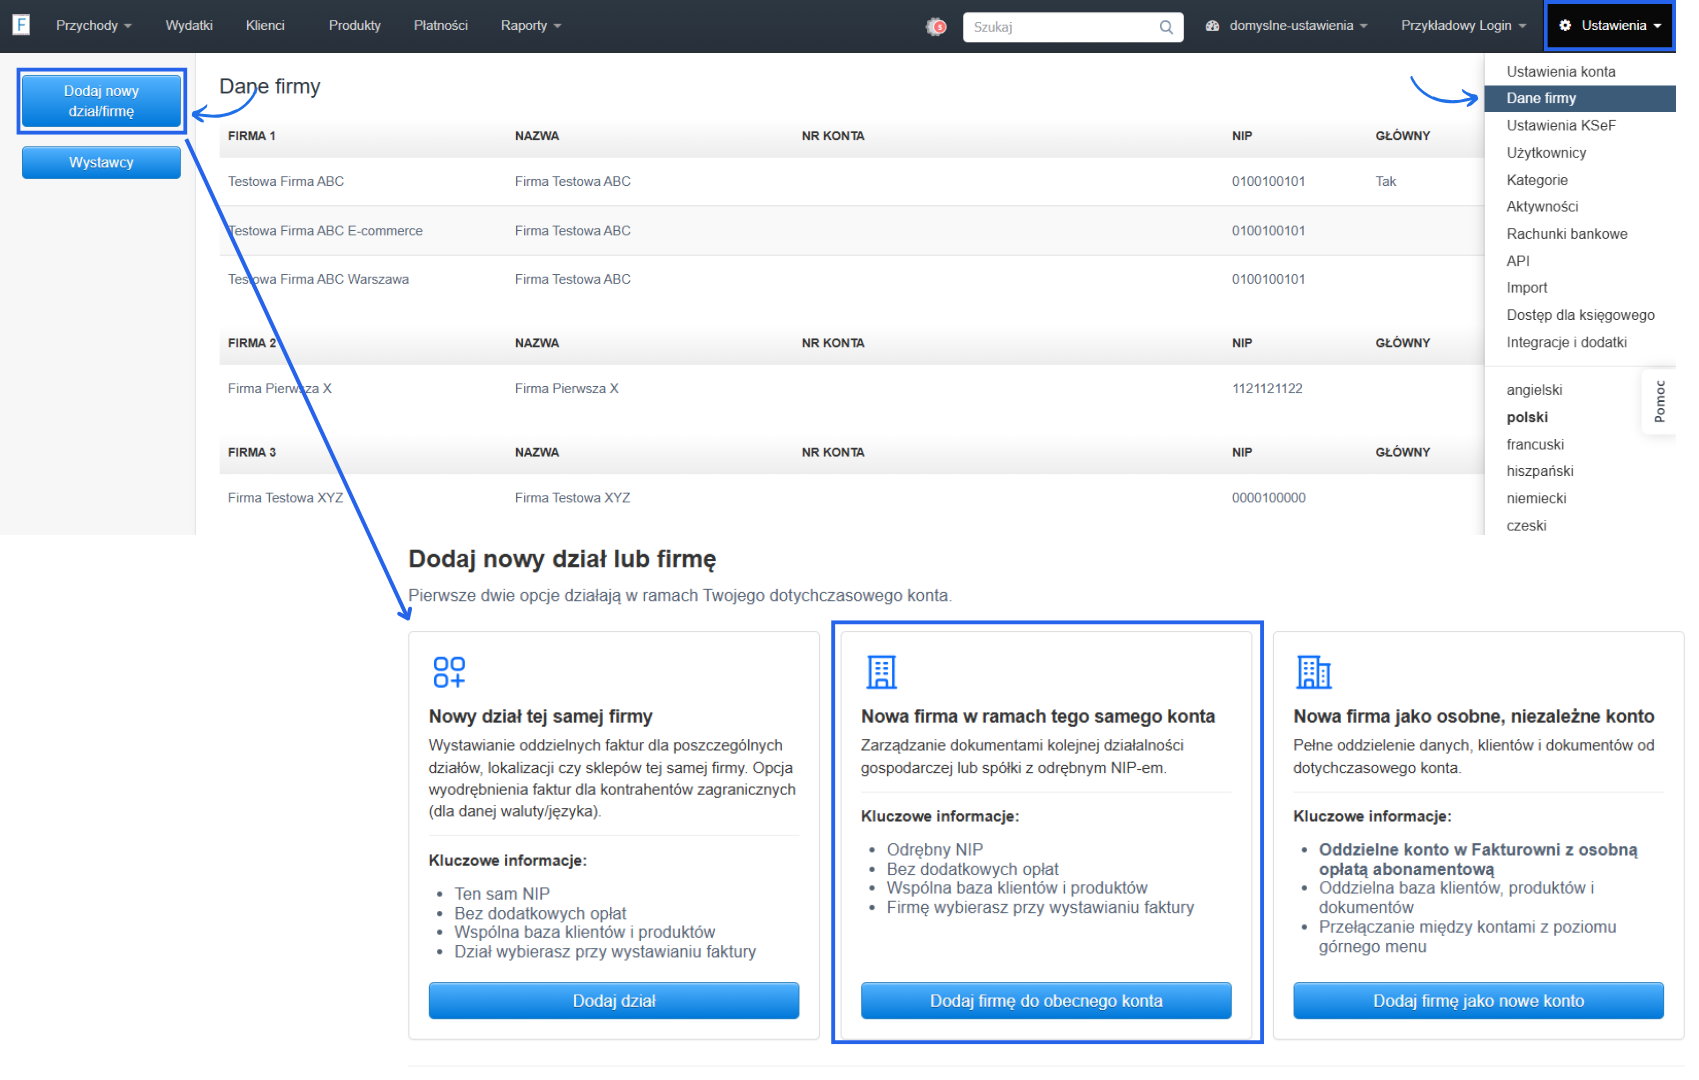The width and height of the screenshot is (1699, 1080).
Task: Click the palette icon beside domyslne-ustawienia
Action: coord(1212,26)
